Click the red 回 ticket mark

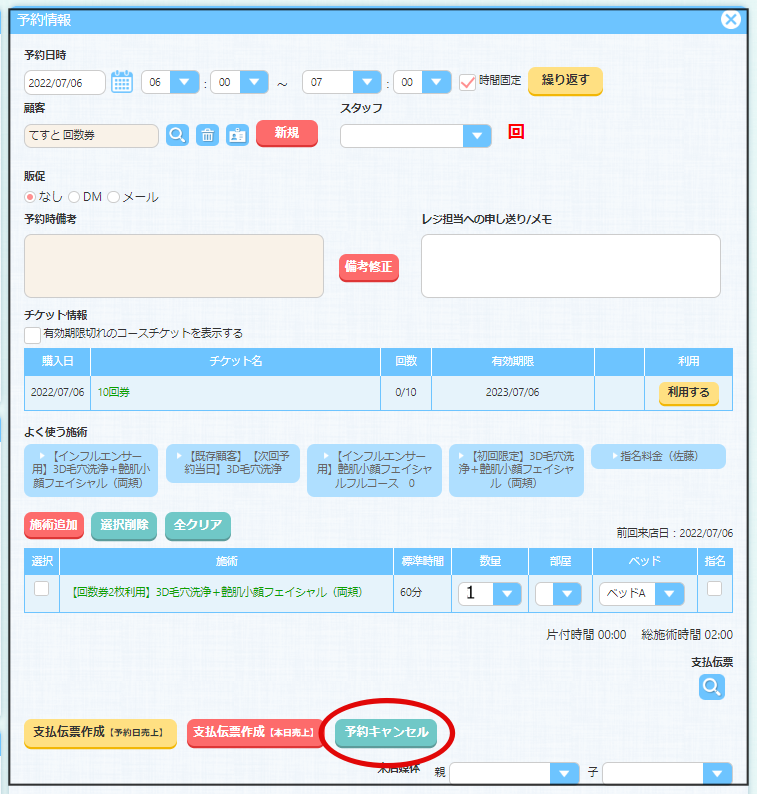tap(516, 132)
